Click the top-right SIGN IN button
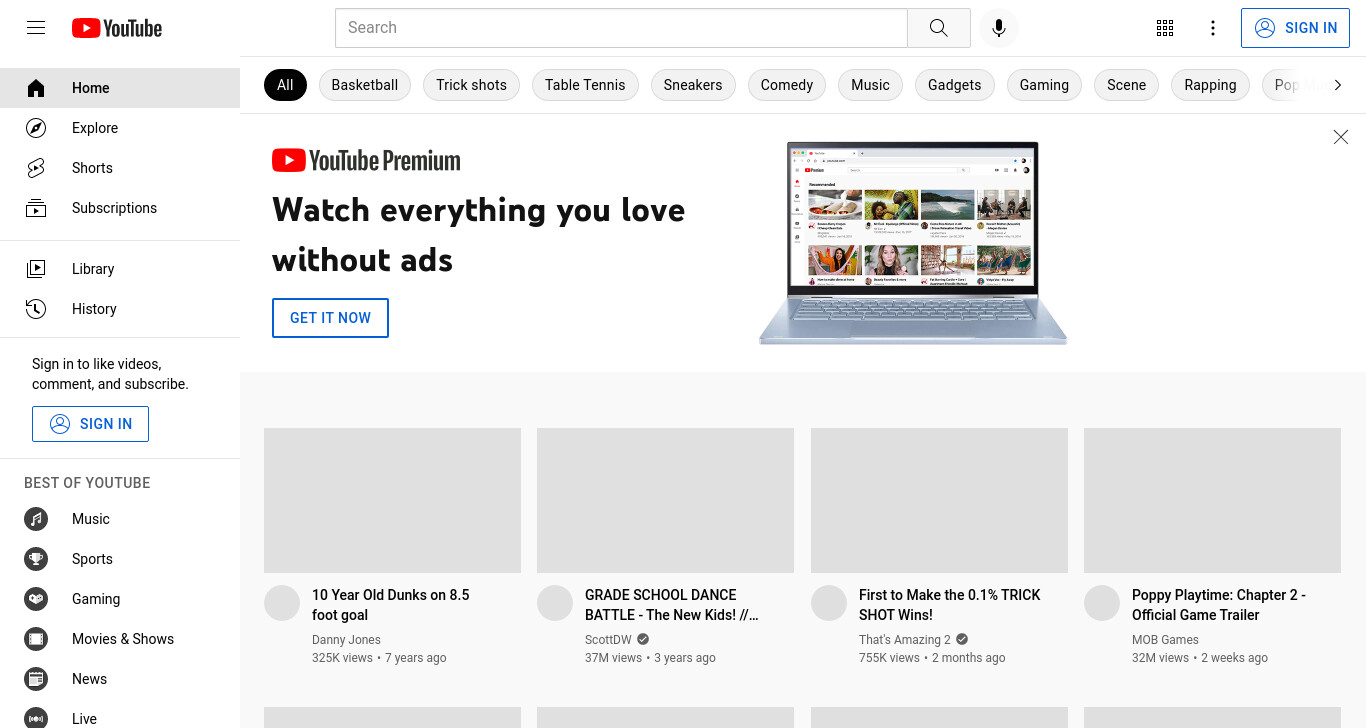This screenshot has height=728, width=1366. pyautogui.click(x=1295, y=28)
